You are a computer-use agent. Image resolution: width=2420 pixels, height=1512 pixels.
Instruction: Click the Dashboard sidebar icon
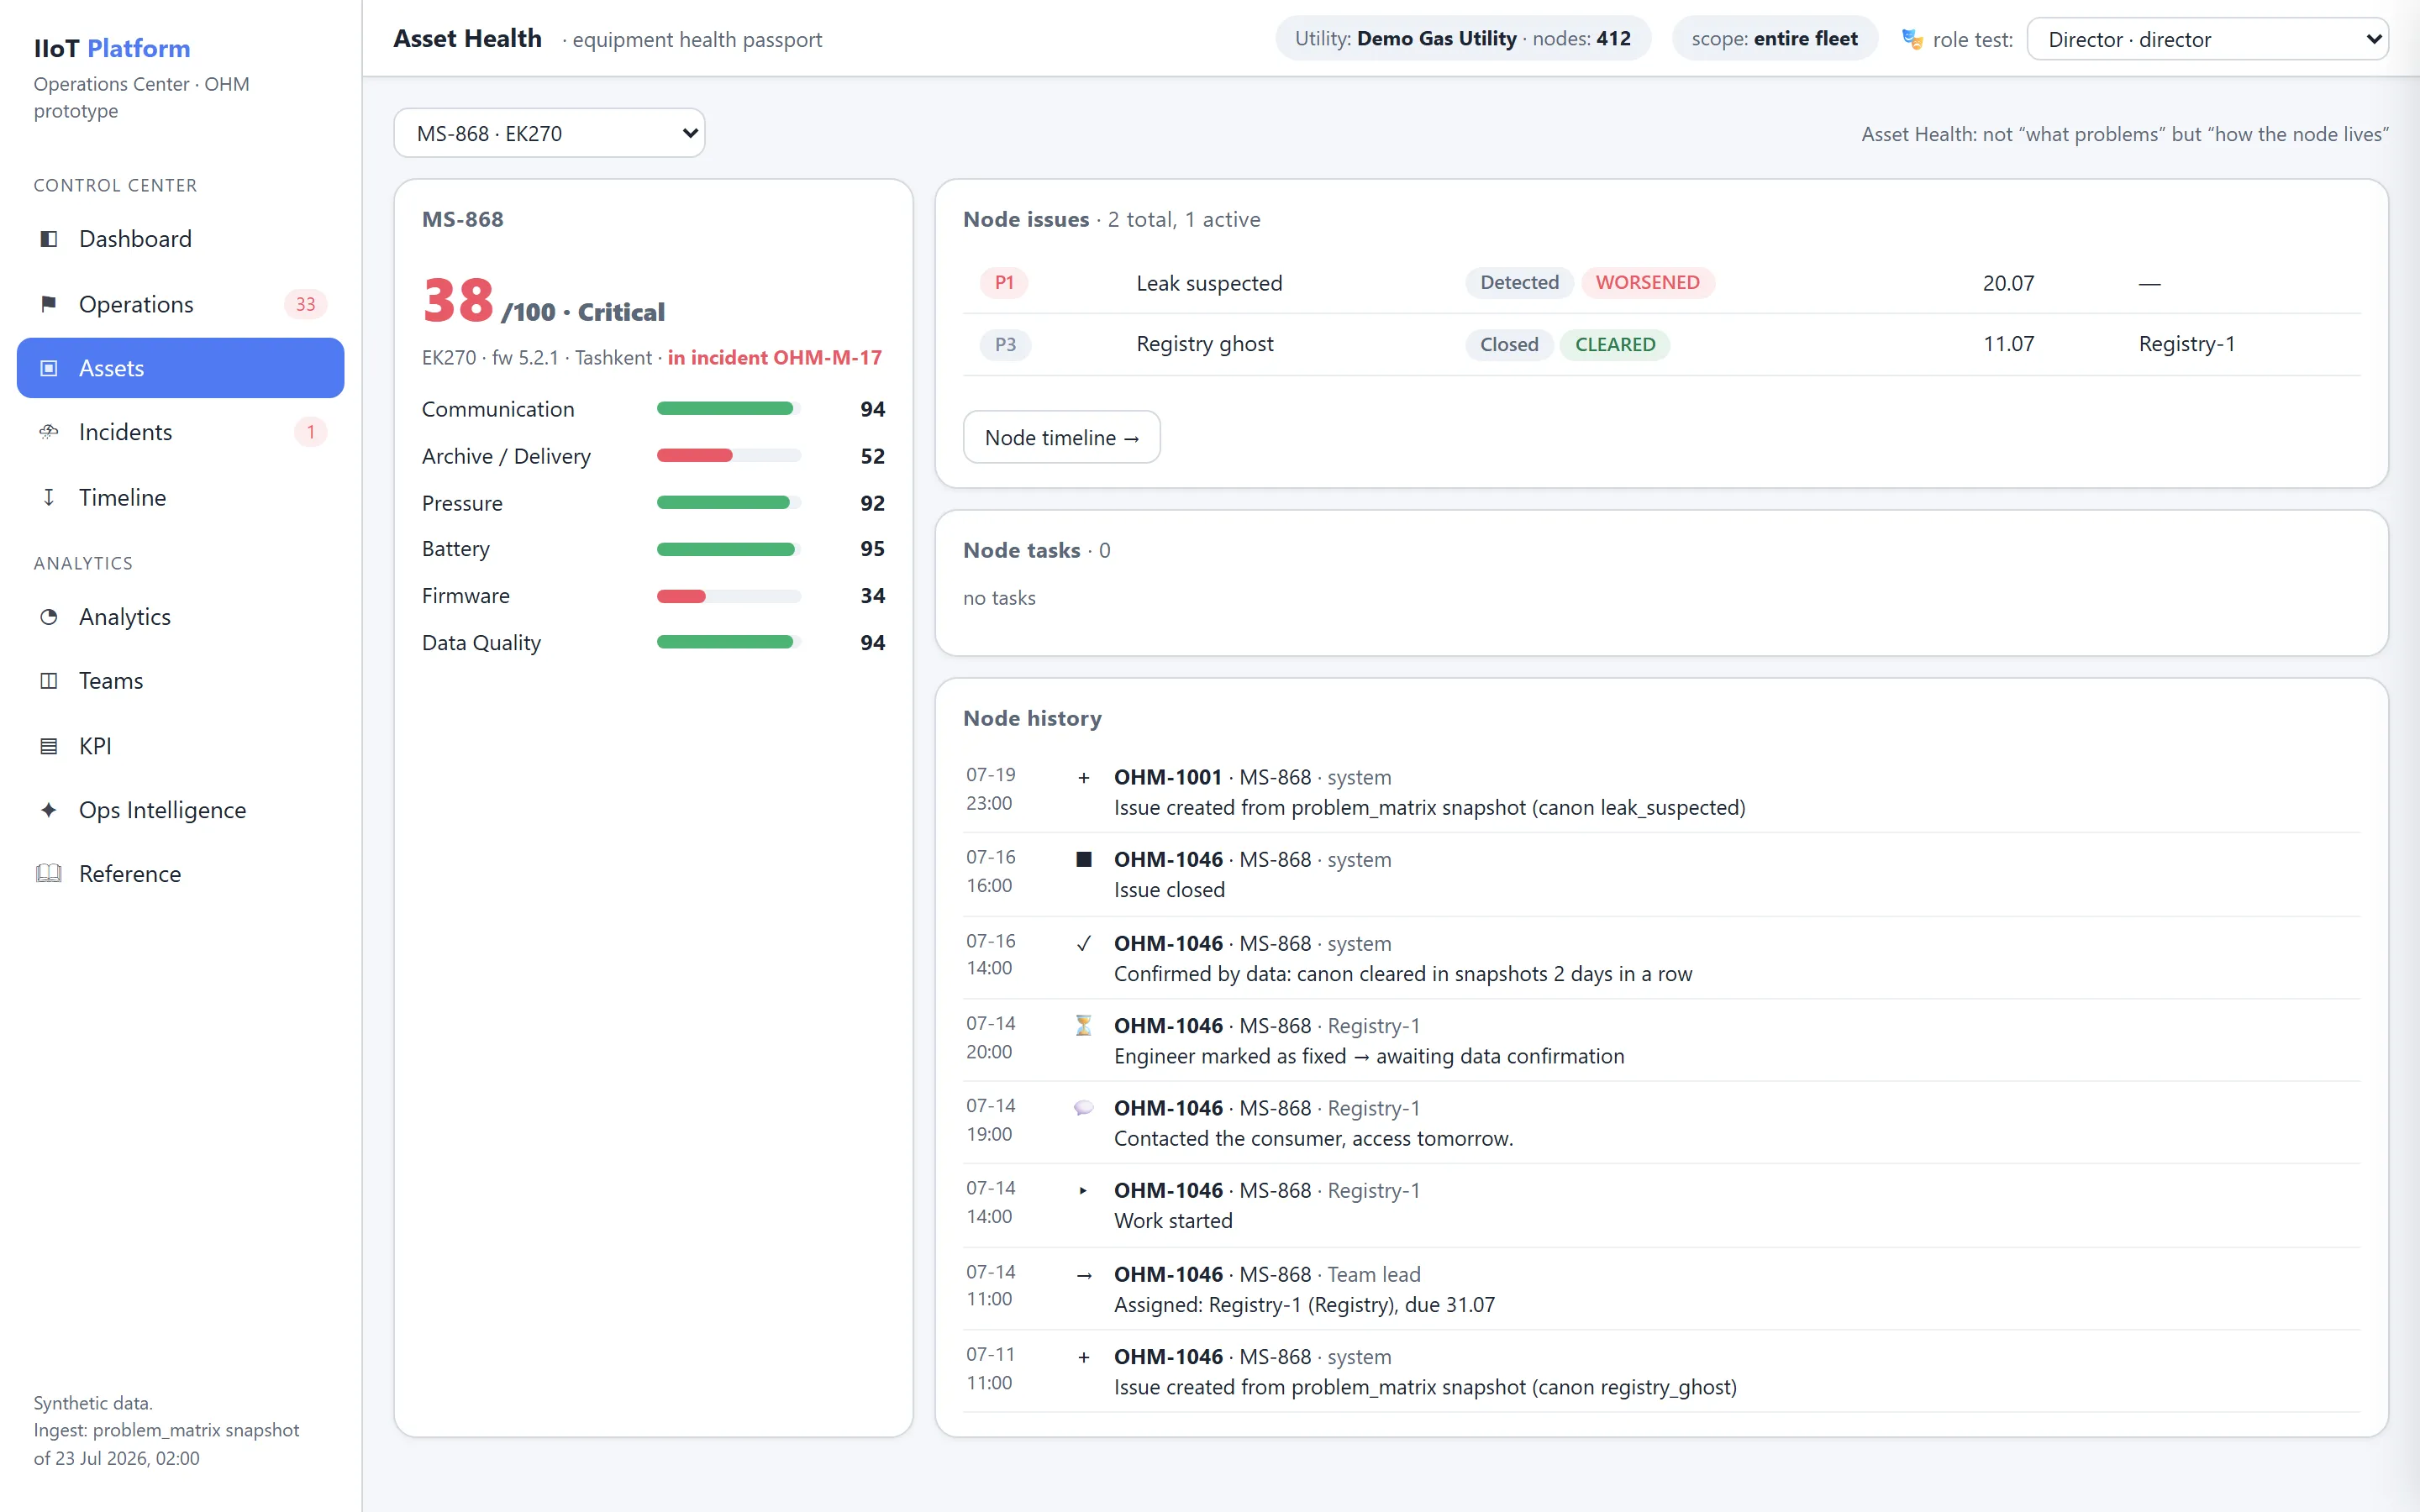click(x=48, y=239)
